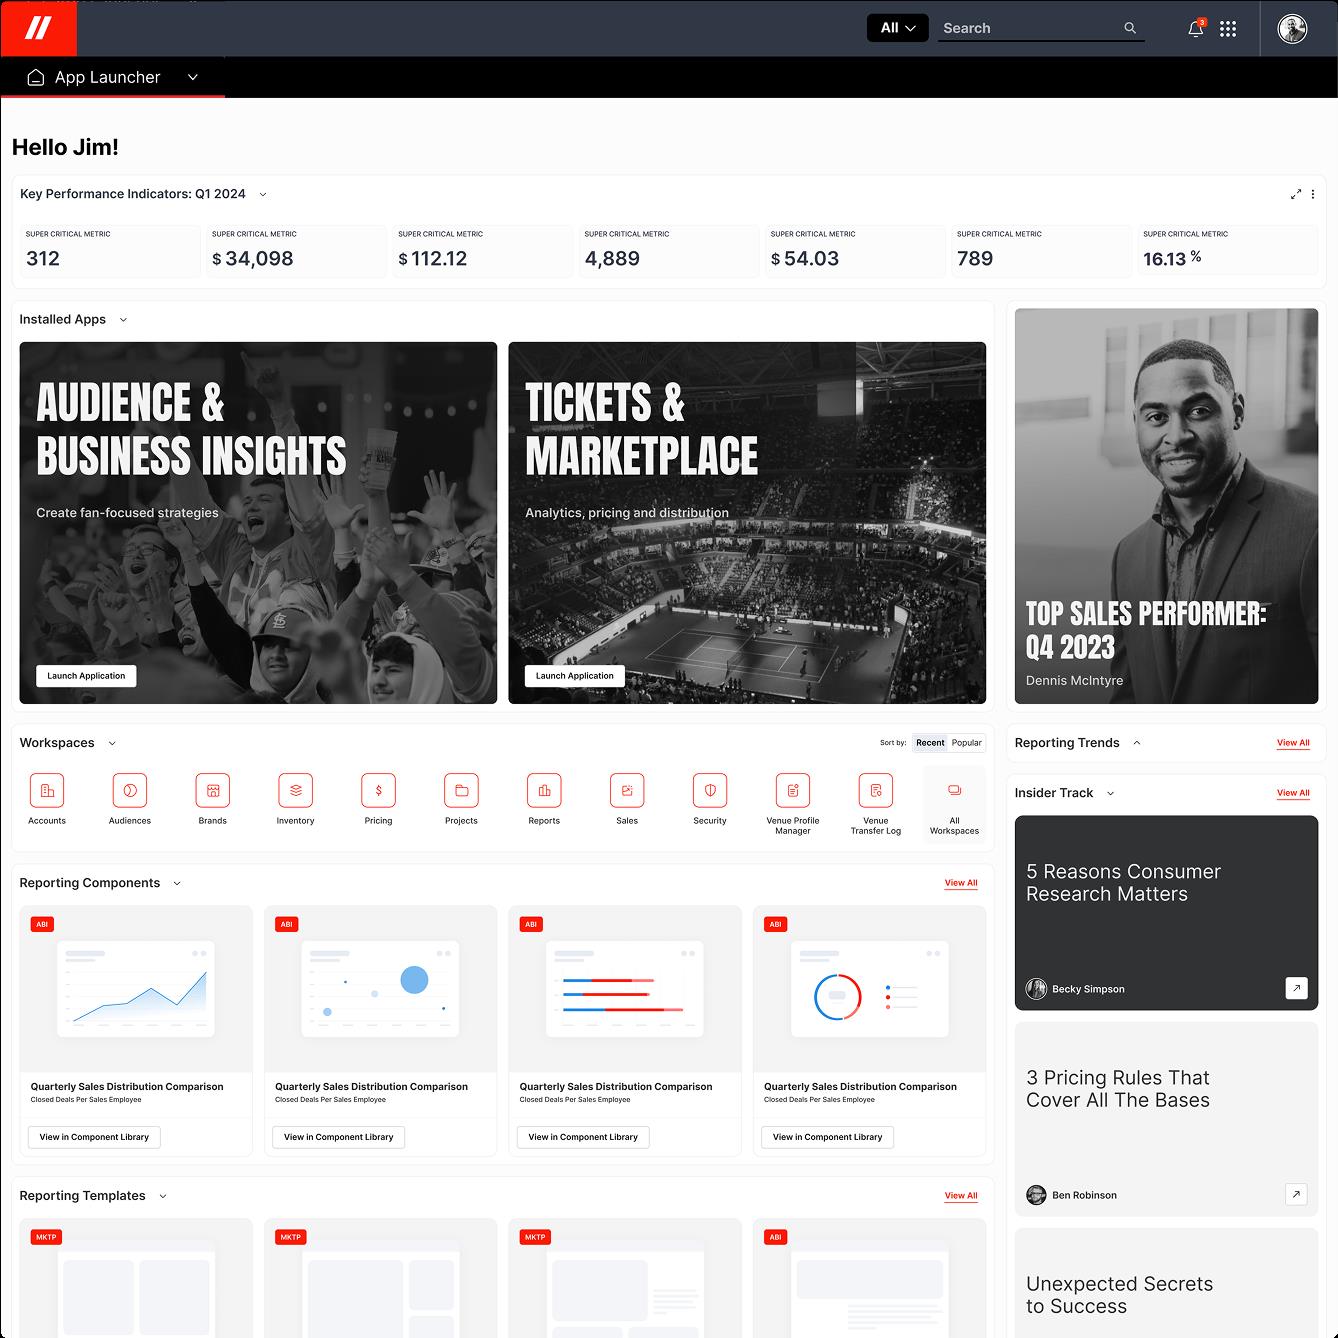The height and width of the screenshot is (1338, 1338).
Task: Open the donut chart component thumbnail
Action: click(869, 989)
